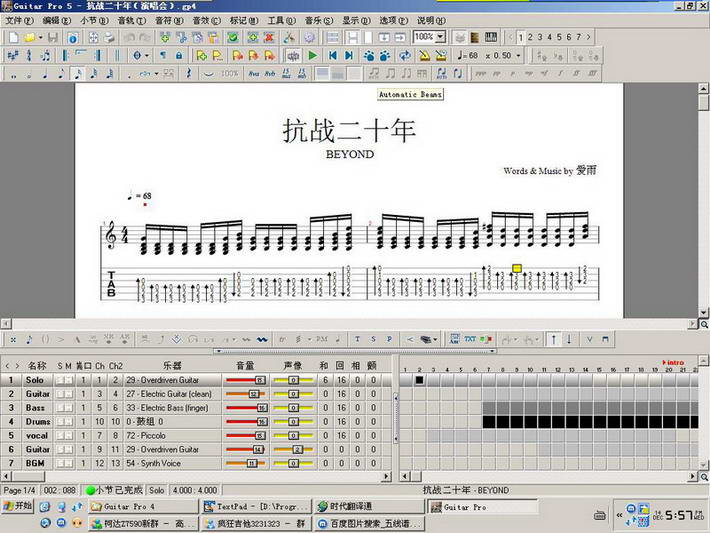Click the Save disk icon
The height and width of the screenshot is (533, 710).
click(53, 37)
